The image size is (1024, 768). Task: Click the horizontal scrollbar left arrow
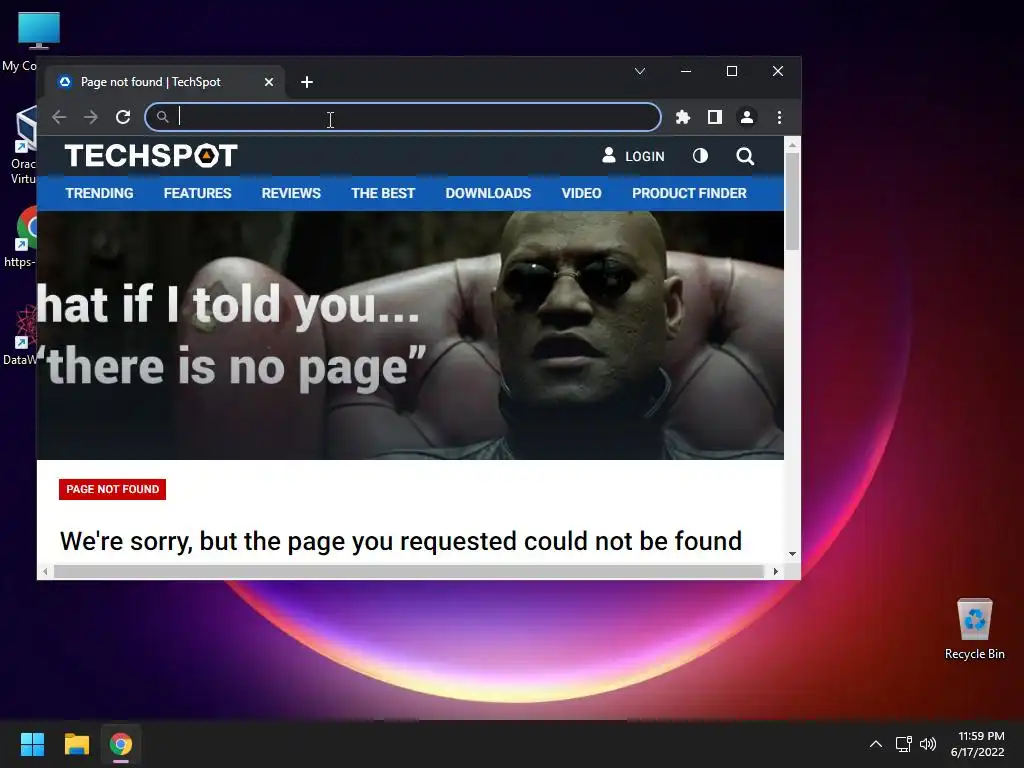pyautogui.click(x=44, y=571)
